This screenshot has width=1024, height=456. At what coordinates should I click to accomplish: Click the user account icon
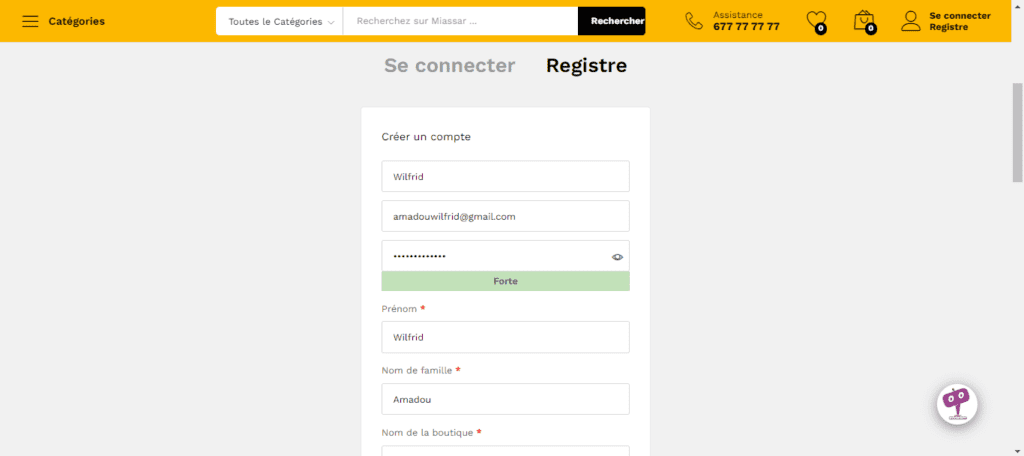pyautogui.click(x=910, y=21)
